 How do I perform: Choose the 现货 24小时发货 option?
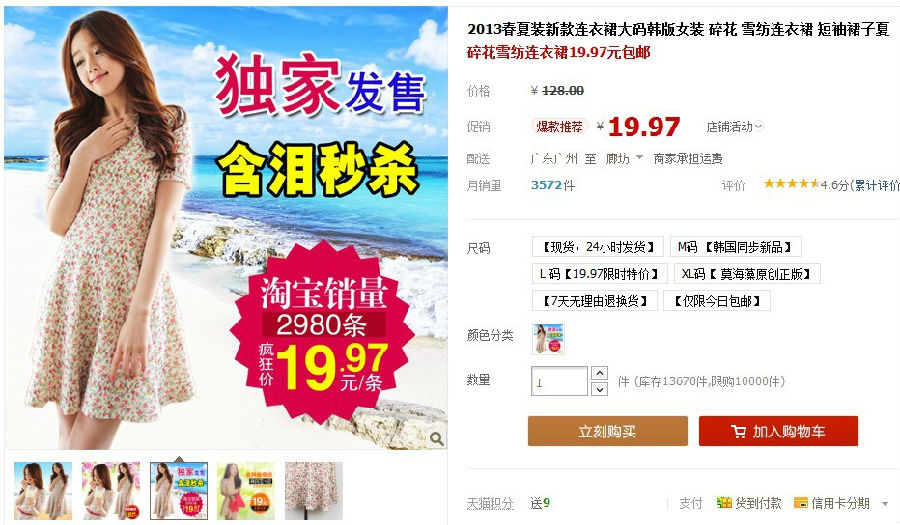pyautogui.click(x=598, y=247)
